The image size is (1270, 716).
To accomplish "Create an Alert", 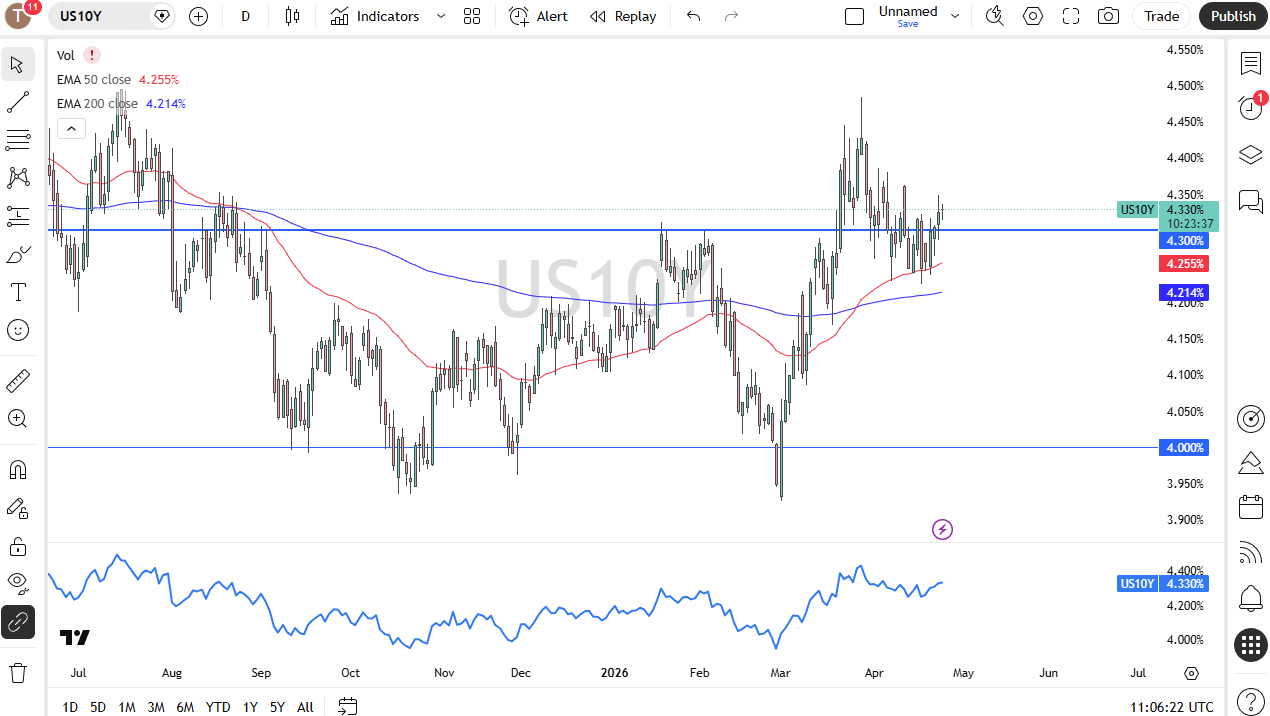I will point(538,16).
